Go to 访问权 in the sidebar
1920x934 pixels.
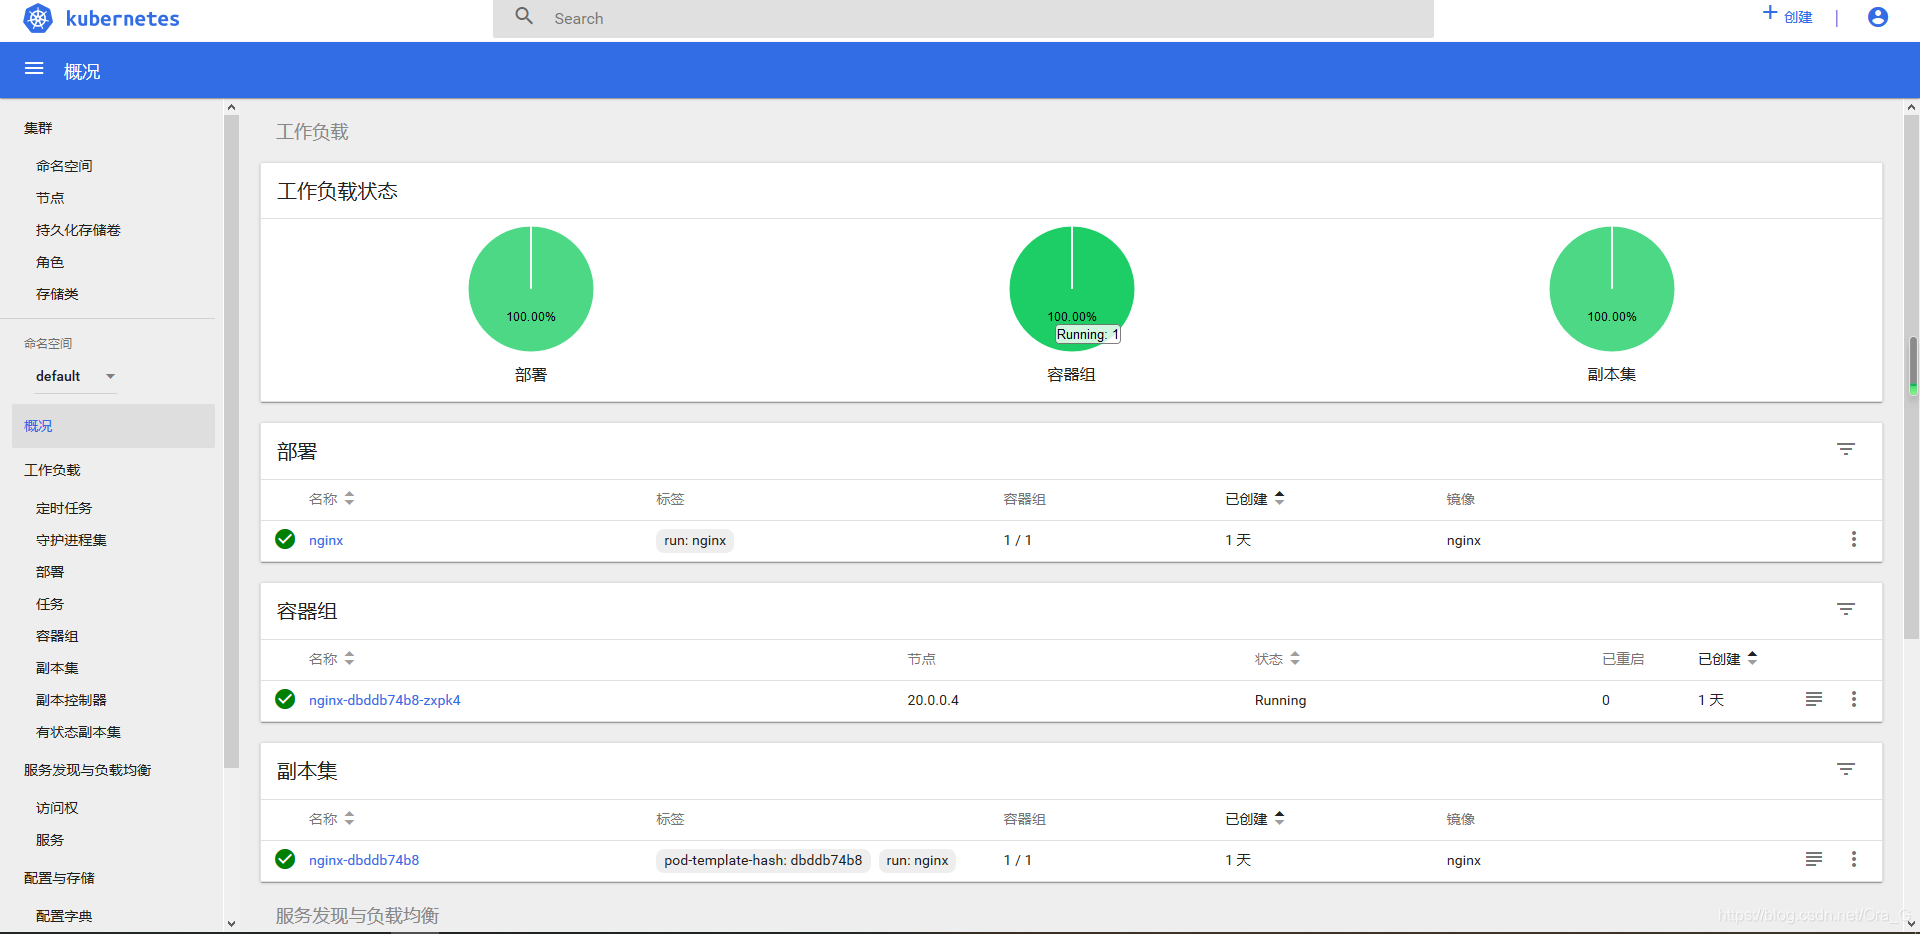click(x=57, y=808)
